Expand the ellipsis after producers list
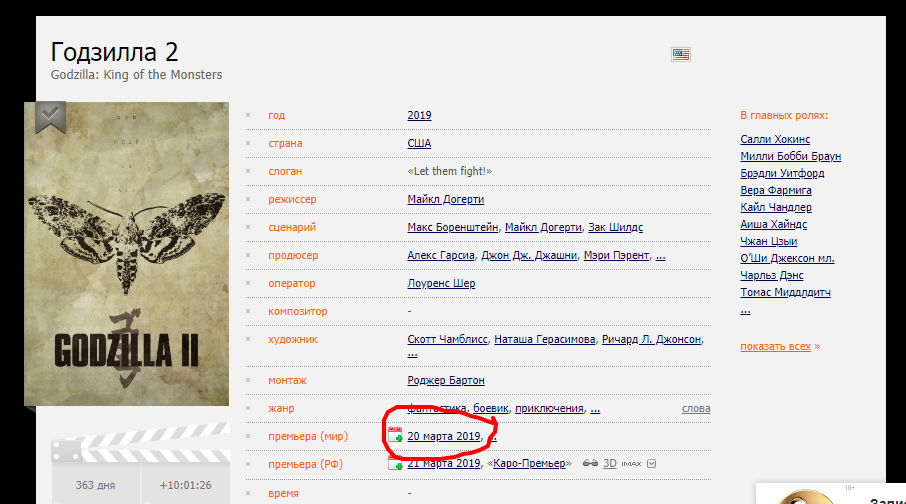The width and height of the screenshot is (906, 504). coord(661,255)
